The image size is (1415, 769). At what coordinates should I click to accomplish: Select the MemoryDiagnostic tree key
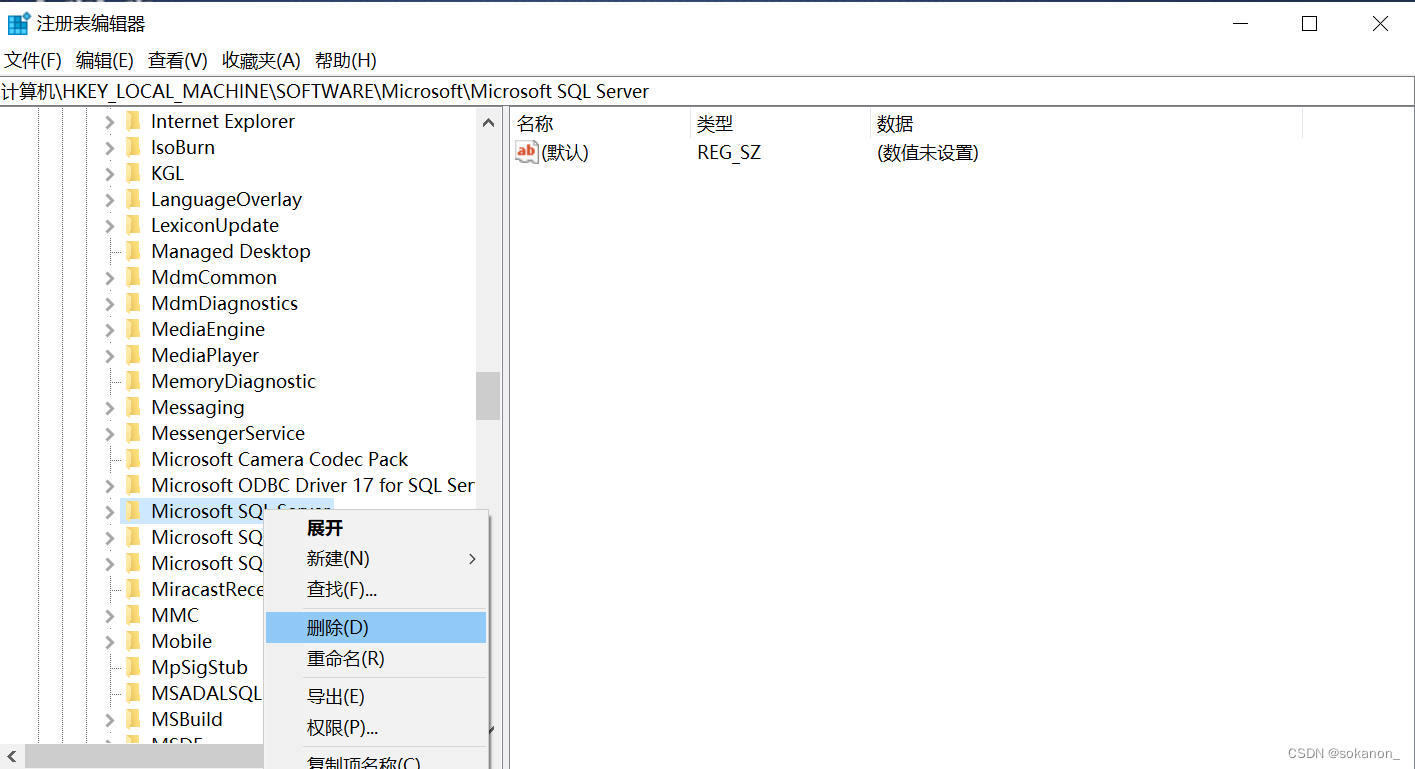click(233, 381)
